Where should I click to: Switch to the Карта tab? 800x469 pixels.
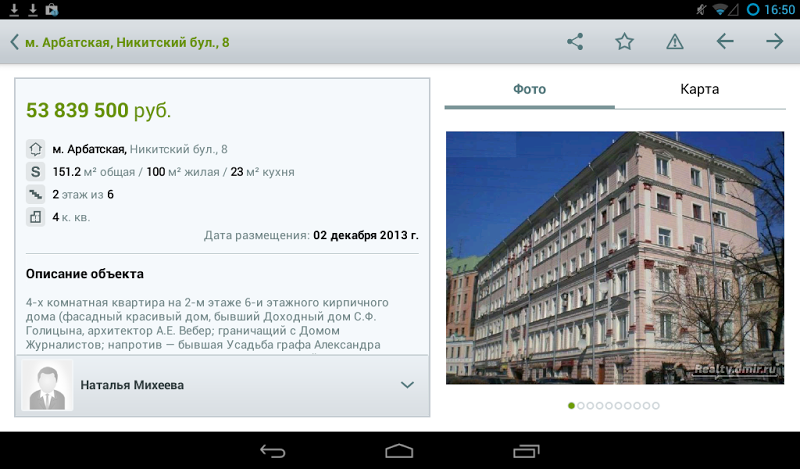pos(699,89)
